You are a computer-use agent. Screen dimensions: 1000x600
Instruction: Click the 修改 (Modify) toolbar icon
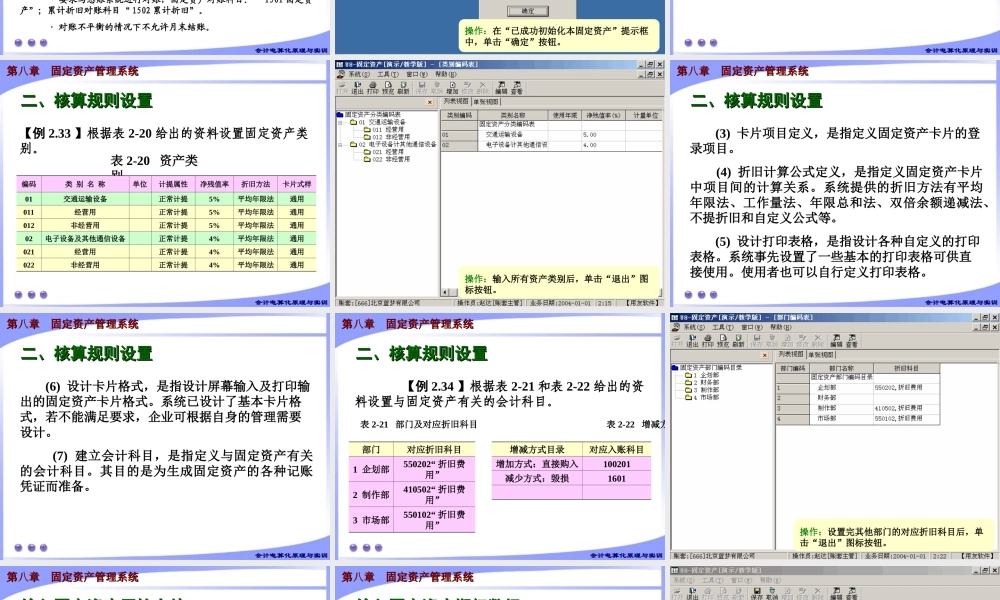pyautogui.click(x=467, y=88)
